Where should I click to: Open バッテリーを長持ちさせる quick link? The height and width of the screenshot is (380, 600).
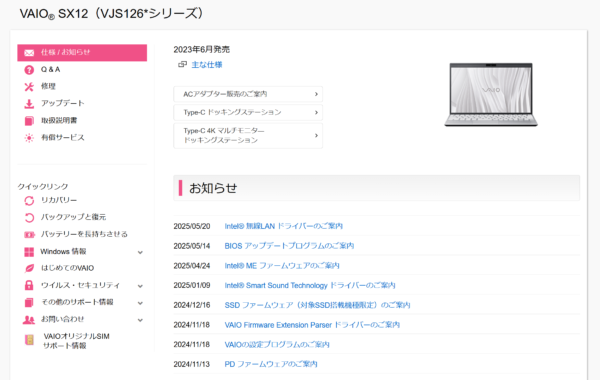[x=84, y=234]
